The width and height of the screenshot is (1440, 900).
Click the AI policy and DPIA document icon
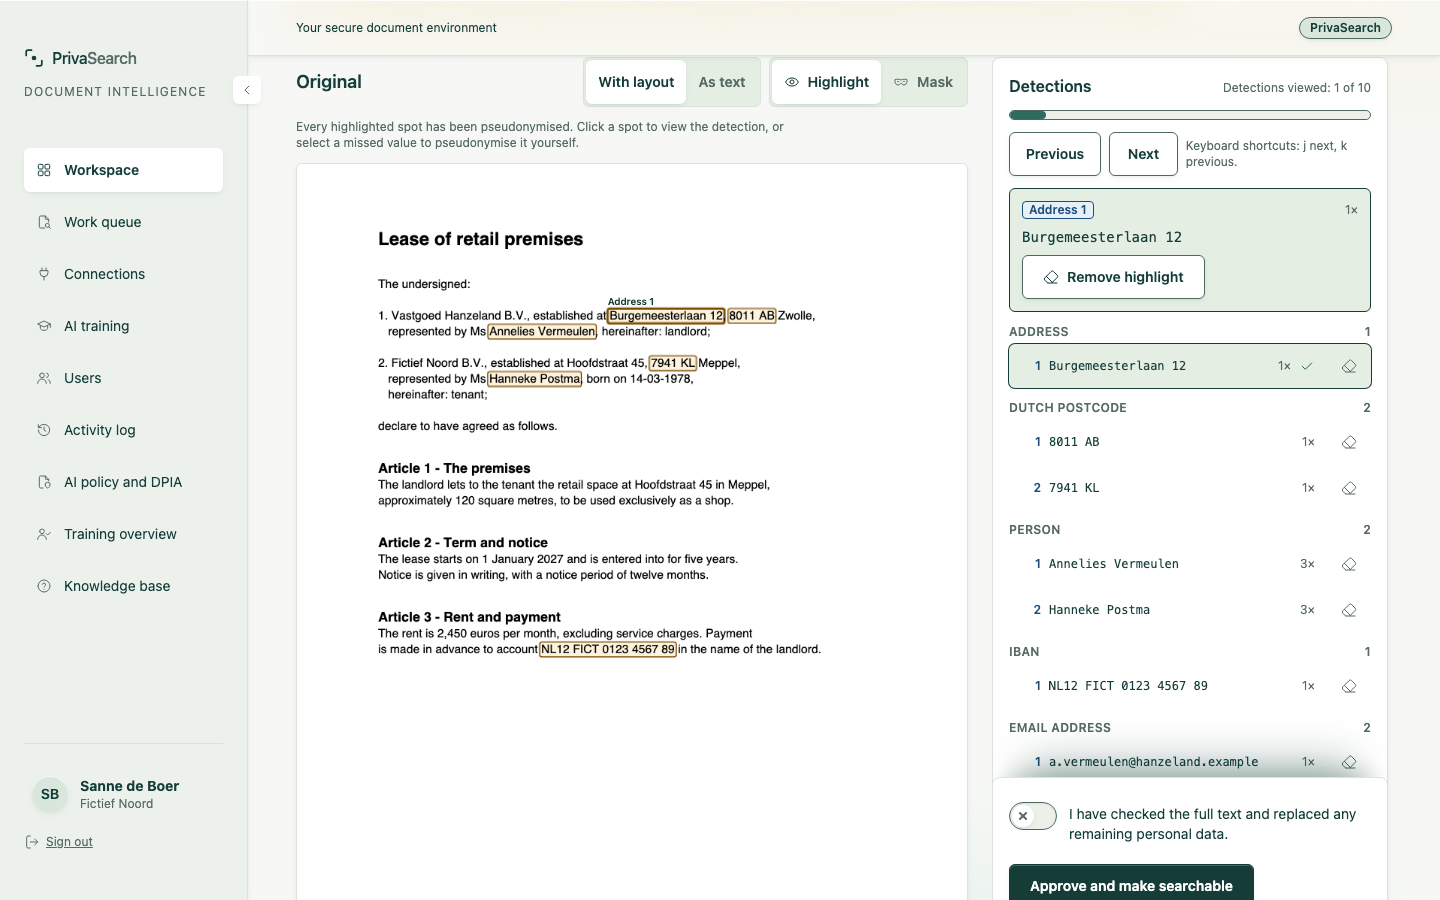[44, 482]
